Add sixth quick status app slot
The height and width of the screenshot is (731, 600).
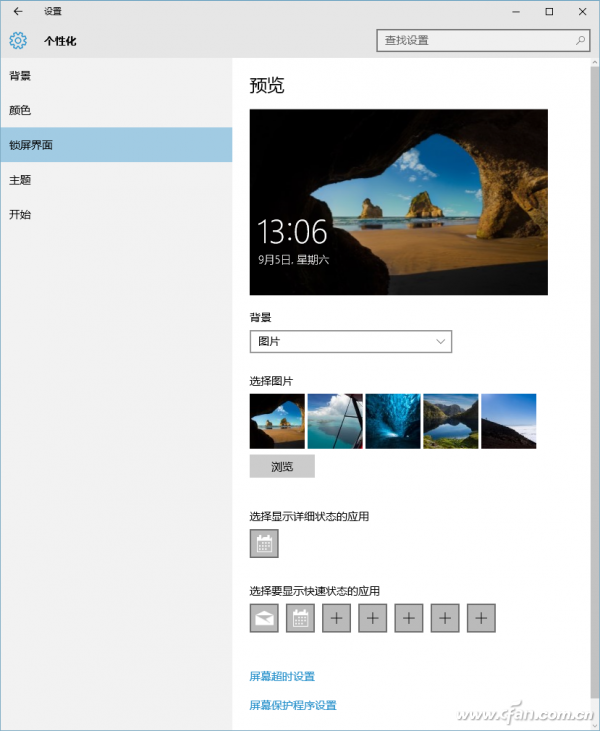pyautogui.click(x=445, y=618)
